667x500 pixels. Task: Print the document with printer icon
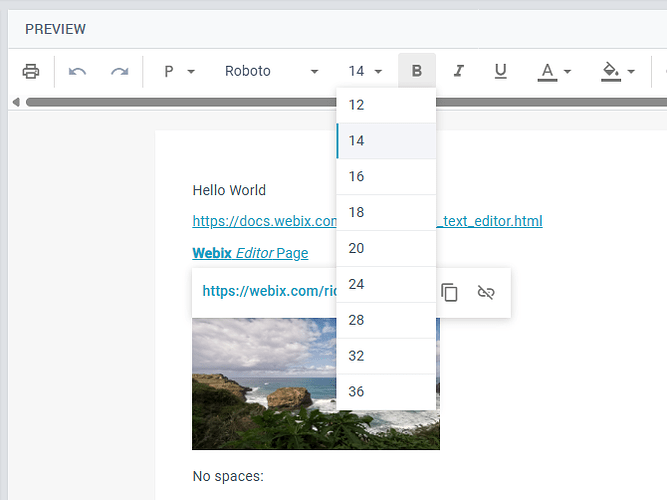click(x=31, y=71)
